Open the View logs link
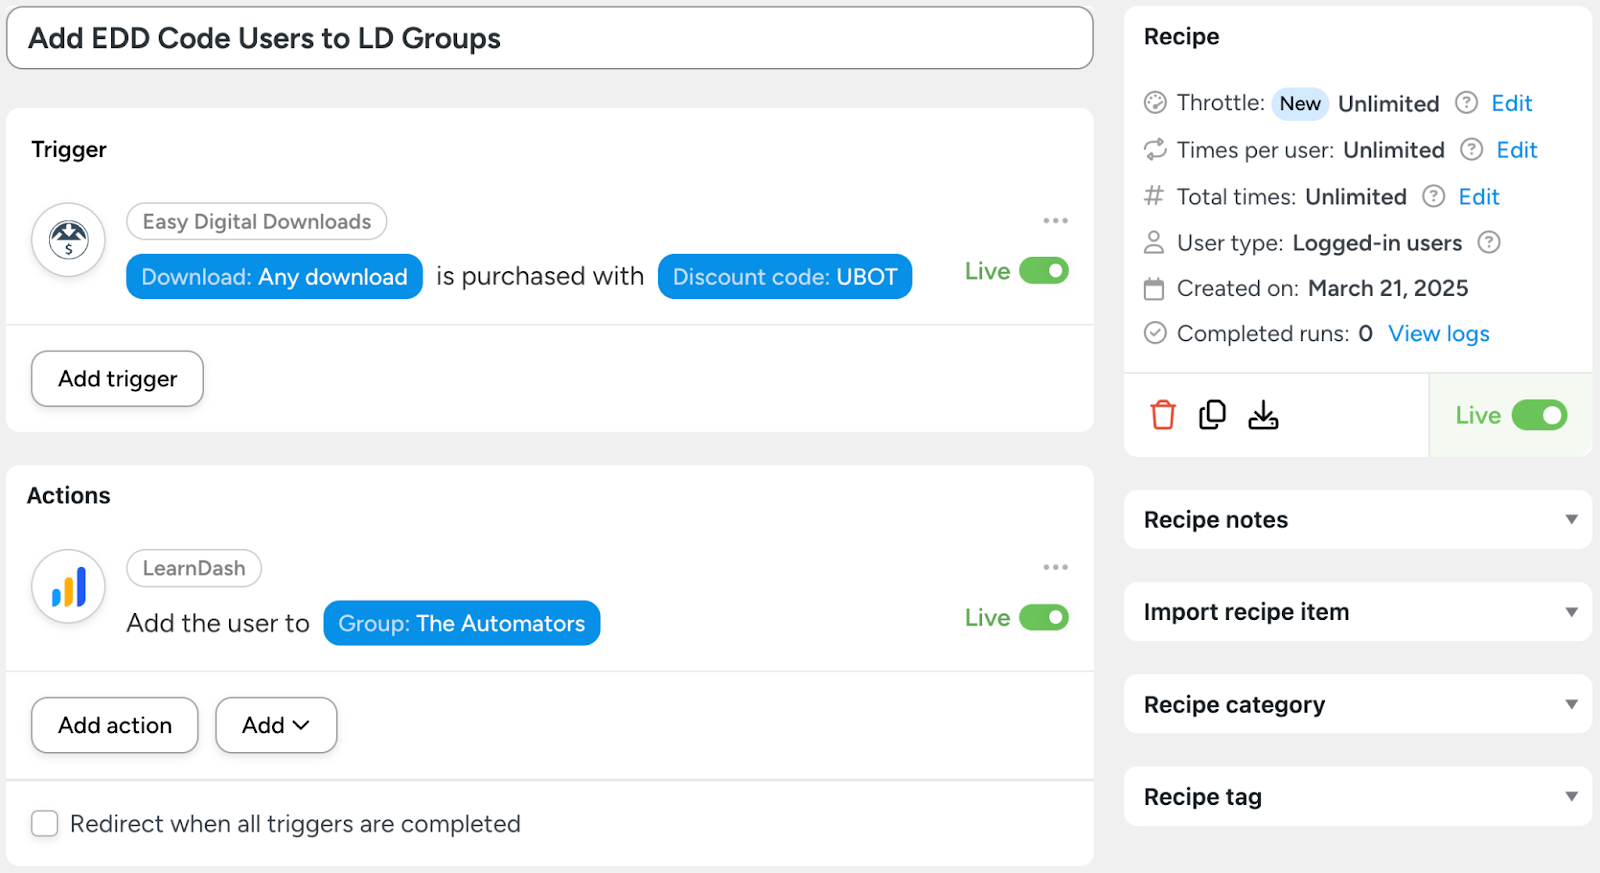 click(x=1438, y=334)
